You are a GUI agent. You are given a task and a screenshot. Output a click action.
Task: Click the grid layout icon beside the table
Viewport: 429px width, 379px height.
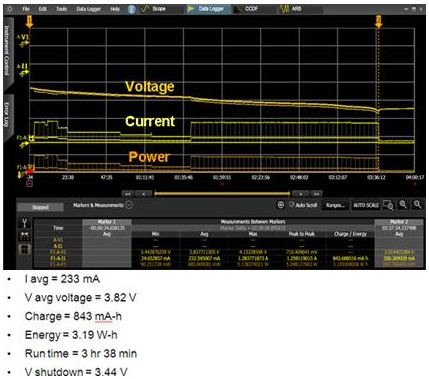point(25,249)
